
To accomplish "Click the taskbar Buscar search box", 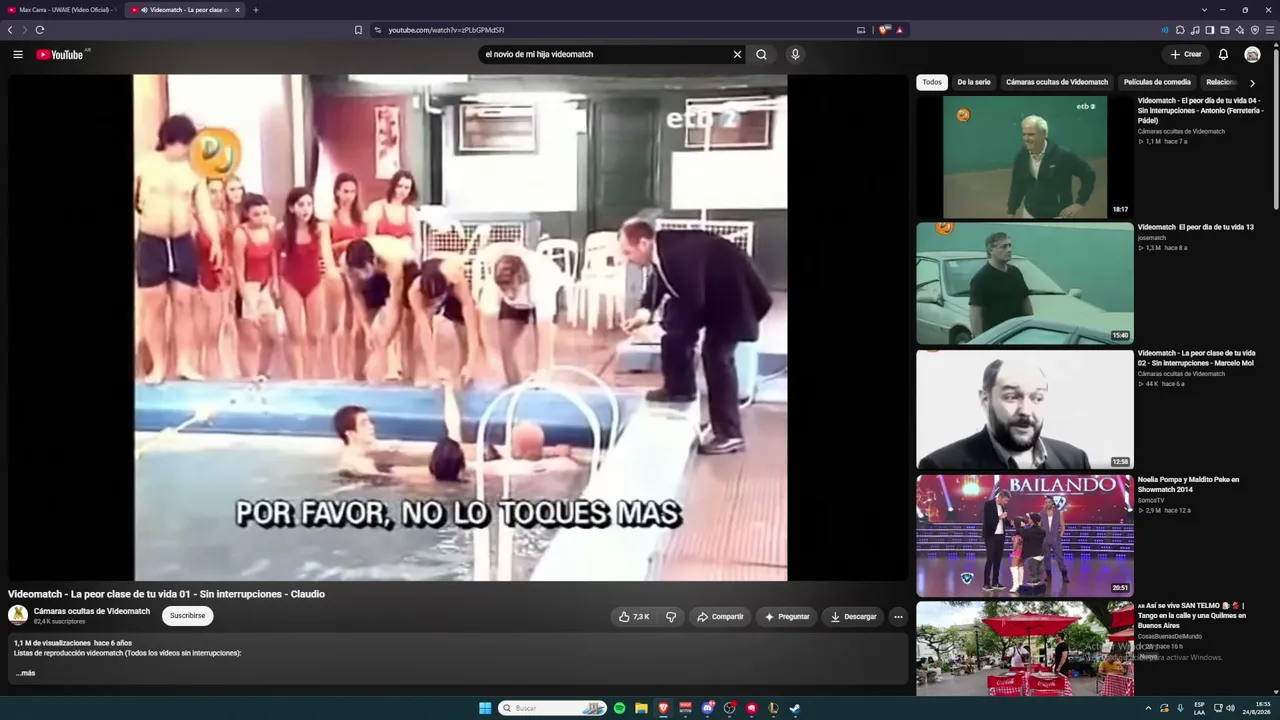I will 553,708.
